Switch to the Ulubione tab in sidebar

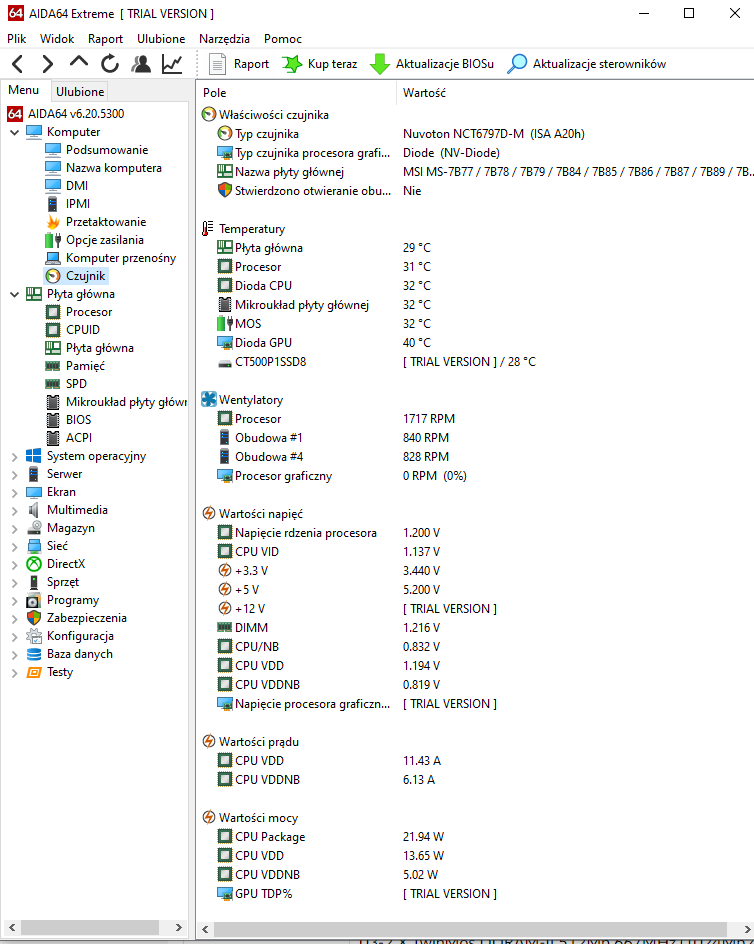80,92
